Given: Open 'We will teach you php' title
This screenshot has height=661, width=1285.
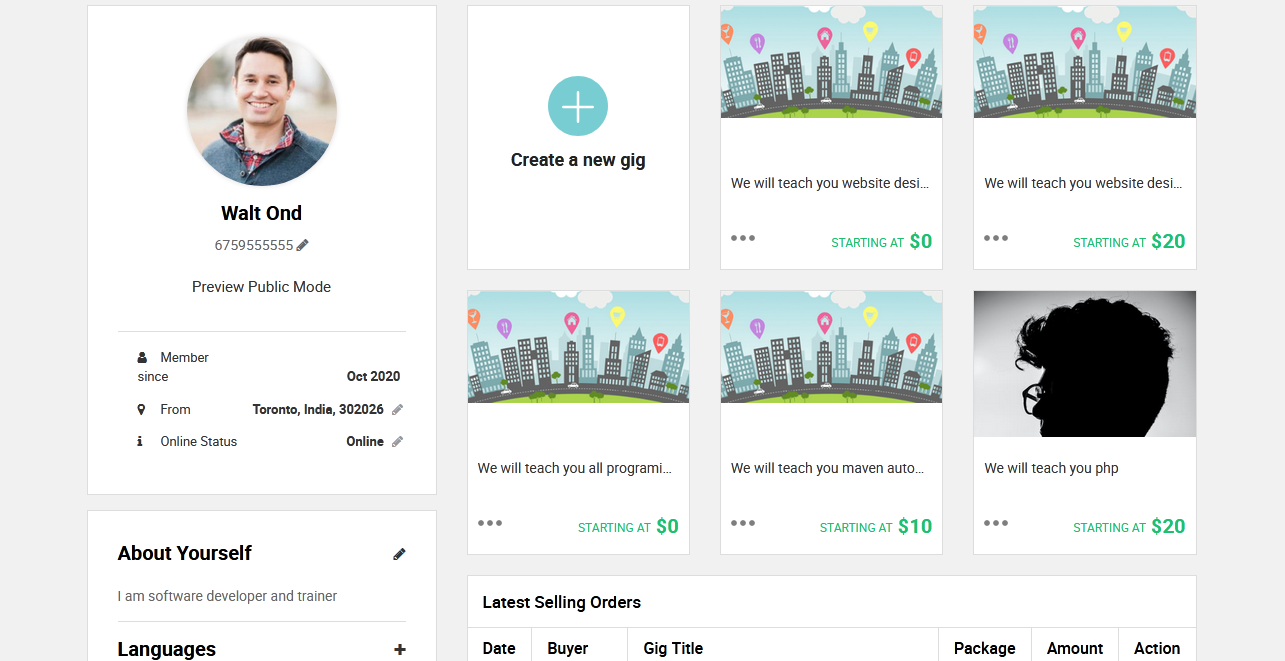Looking at the screenshot, I should (x=1051, y=468).
